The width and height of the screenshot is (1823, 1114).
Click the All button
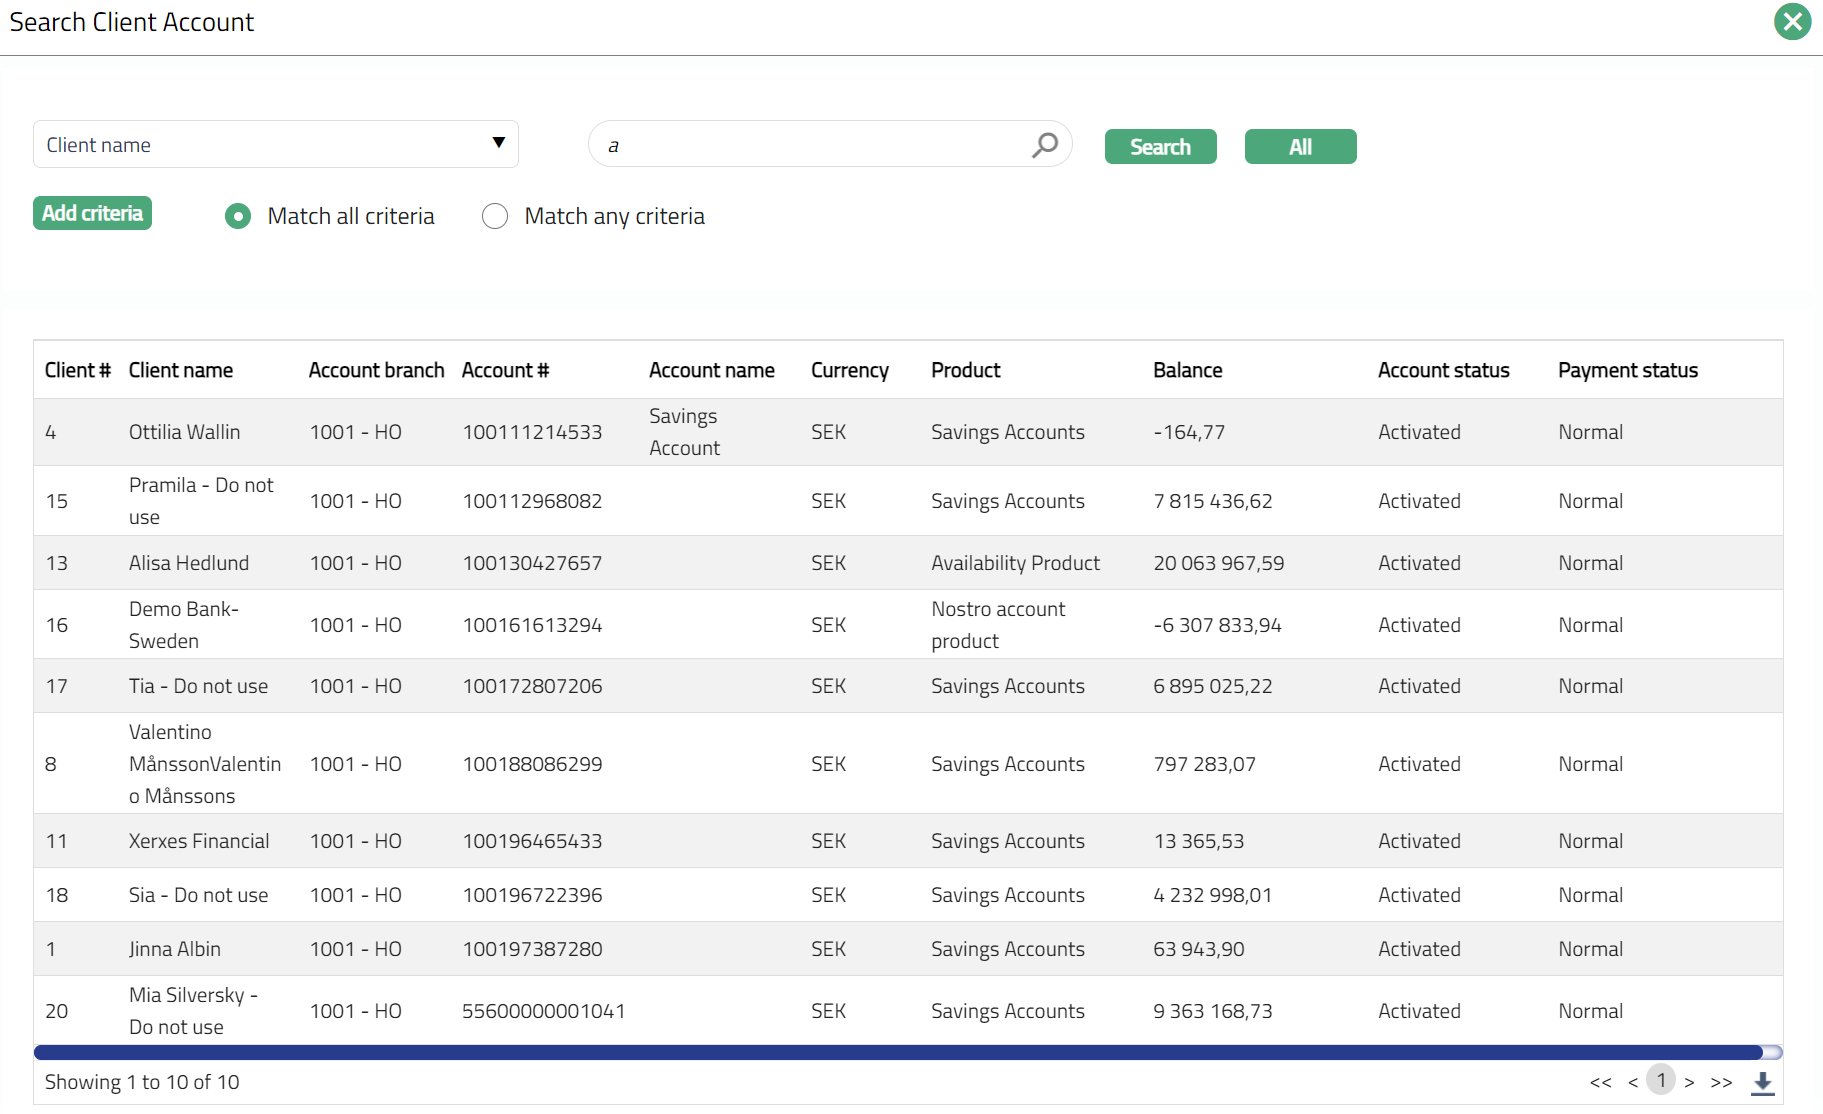pyautogui.click(x=1300, y=147)
